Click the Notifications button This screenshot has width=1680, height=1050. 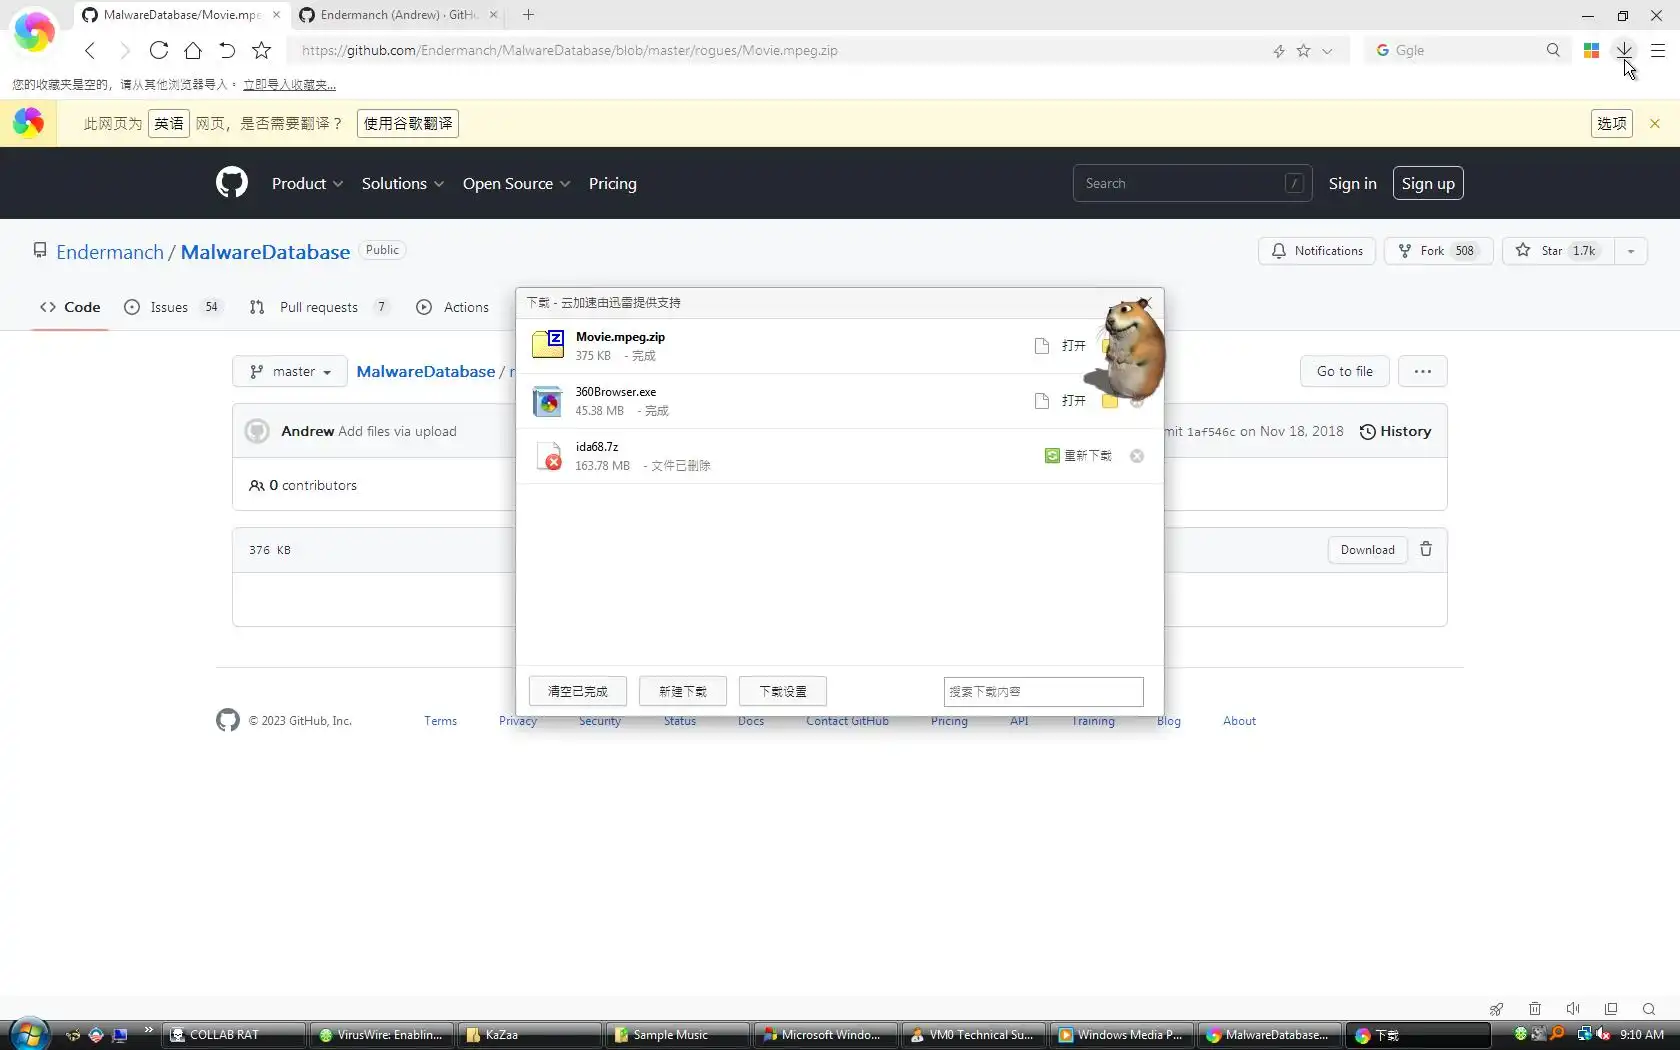point(1316,251)
